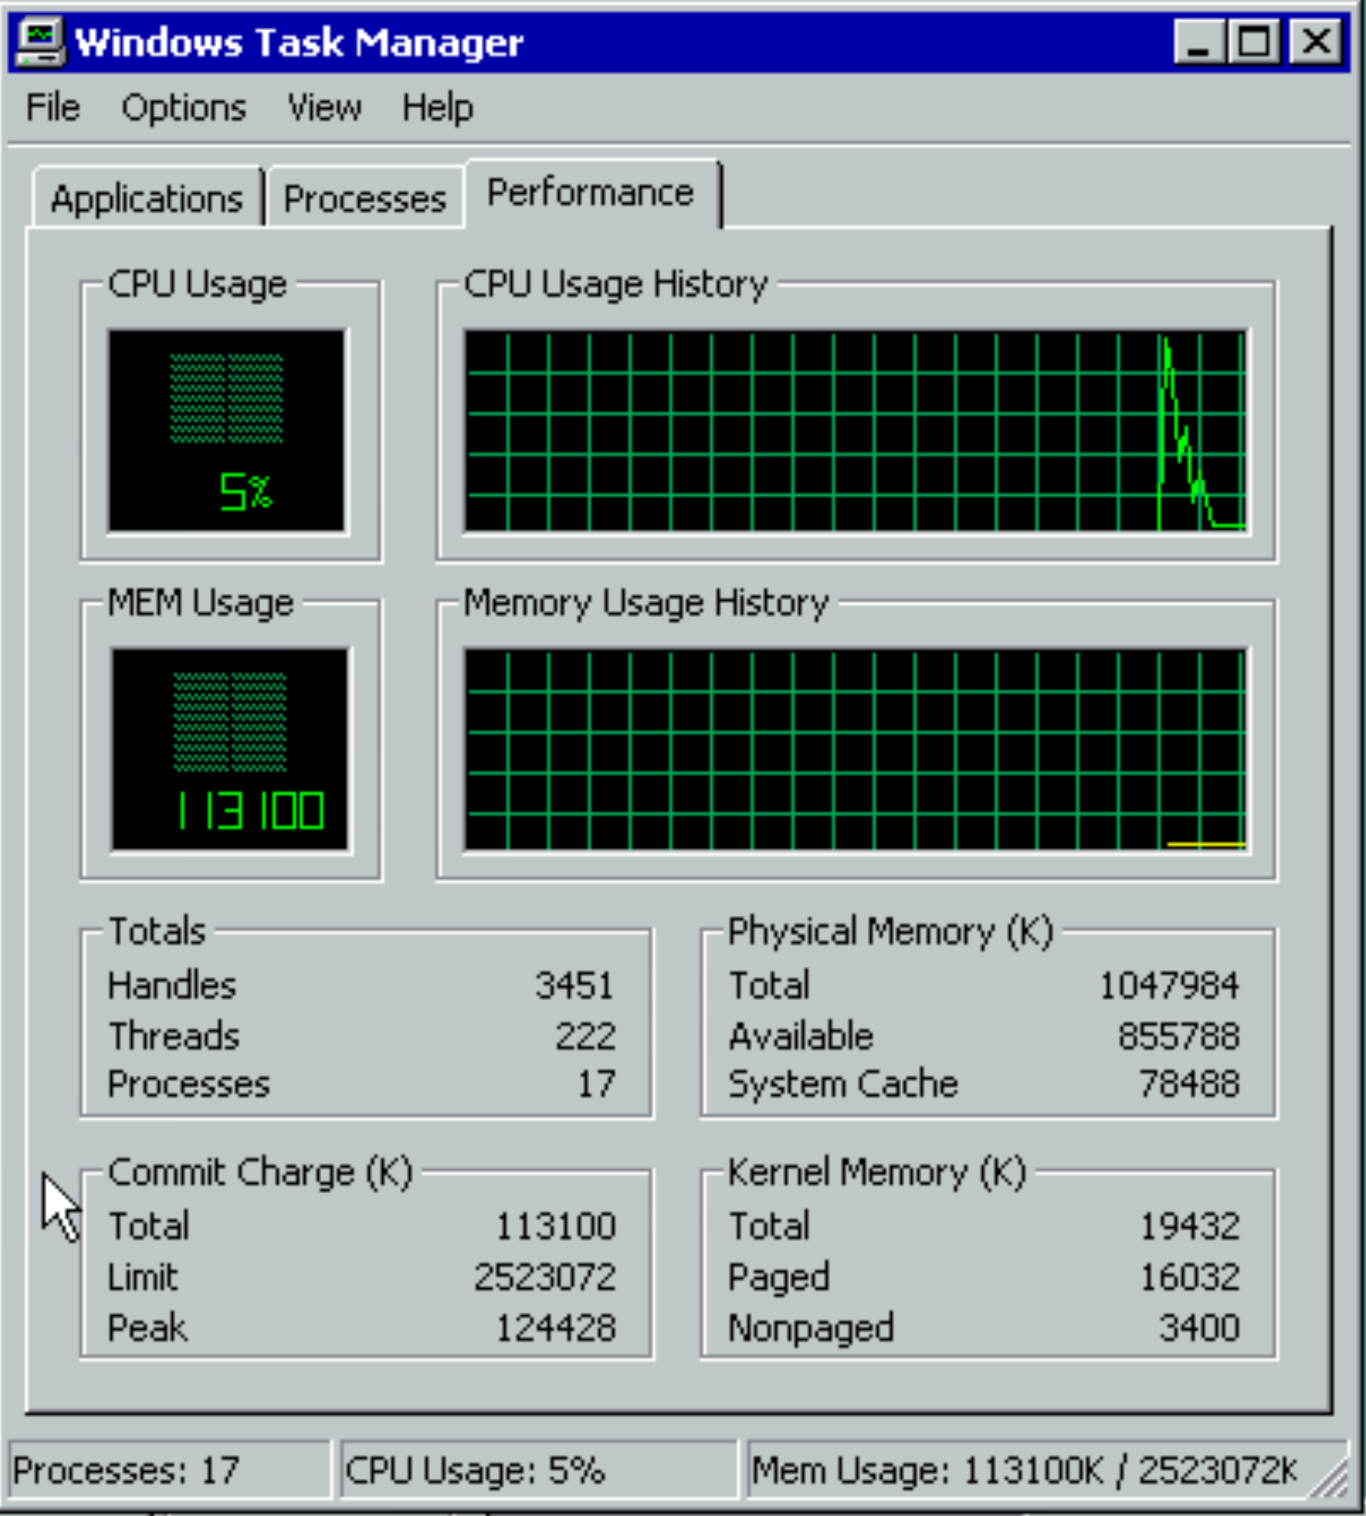1366x1516 pixels.
Task: Click the Processes: 17 status bar pane
Action: [168, 1470]
